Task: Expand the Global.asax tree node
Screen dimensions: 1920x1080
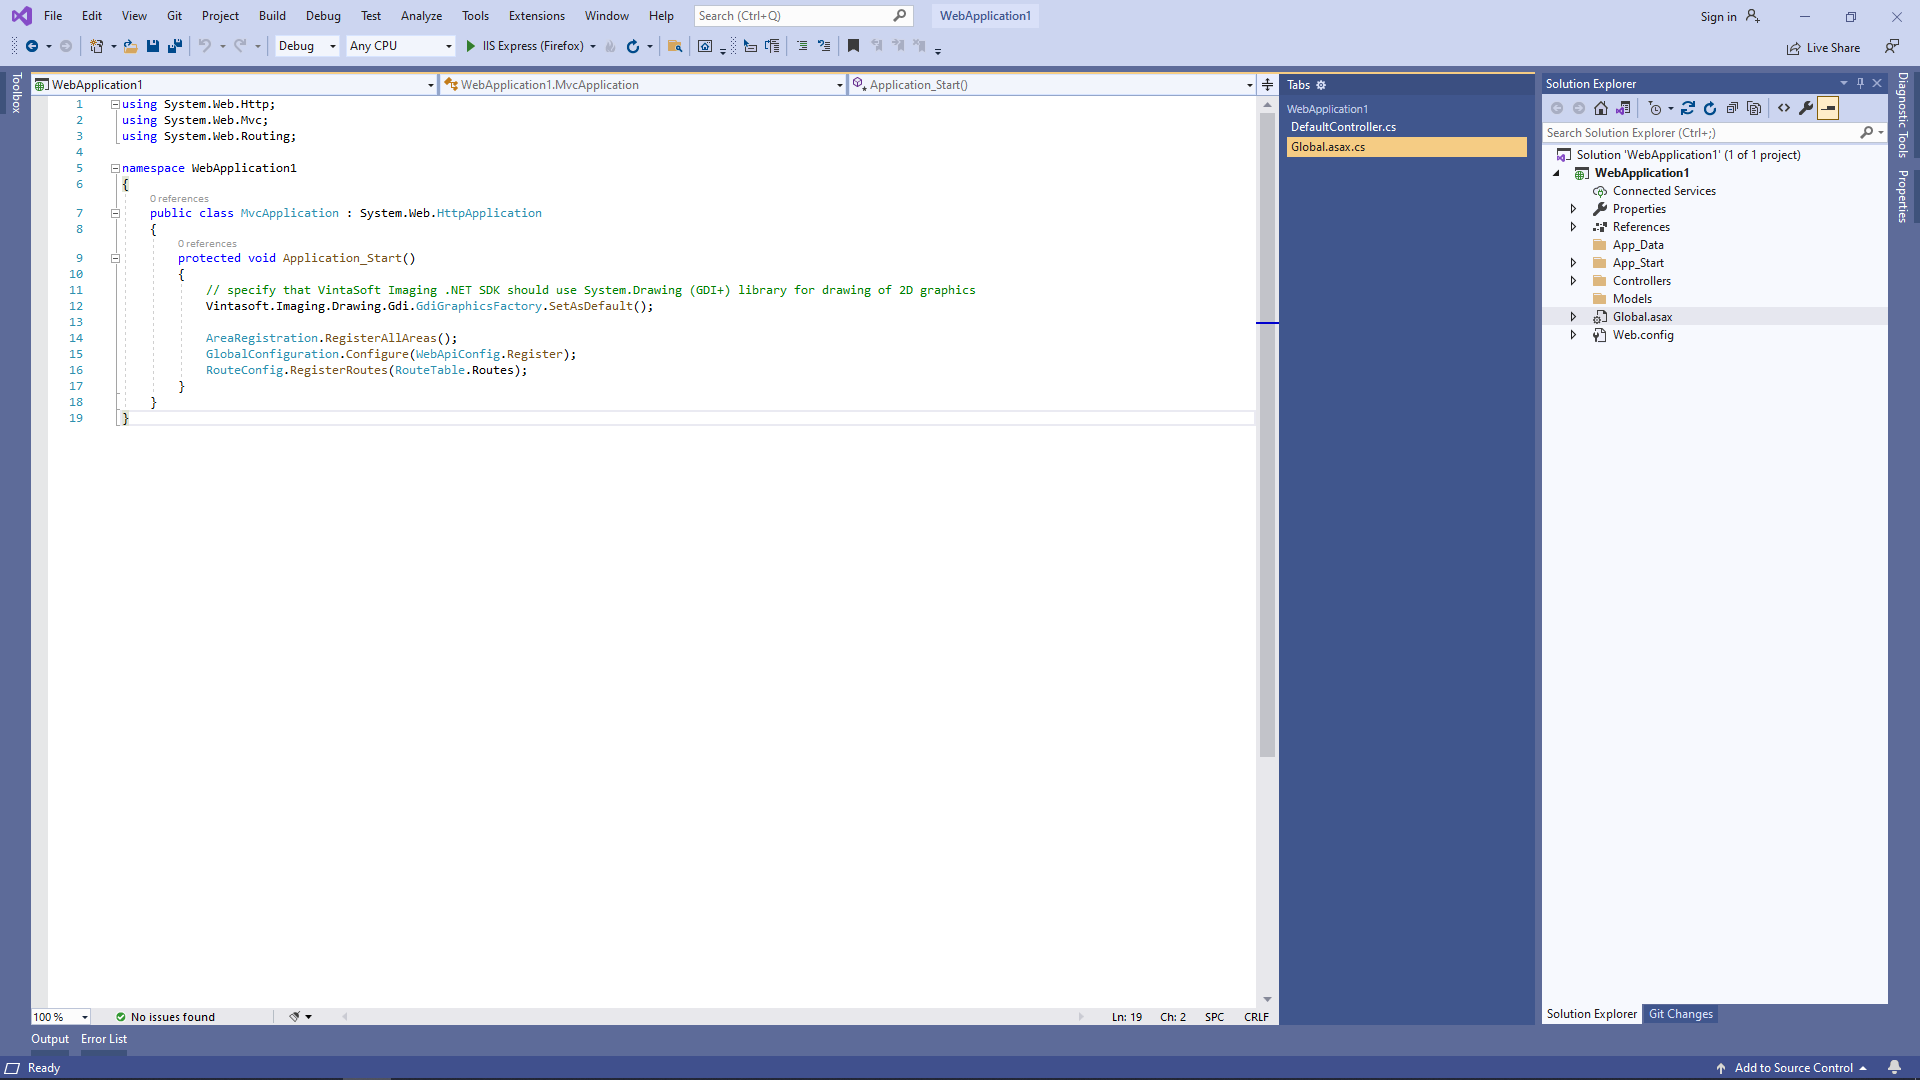Action: click(1573, 317)
